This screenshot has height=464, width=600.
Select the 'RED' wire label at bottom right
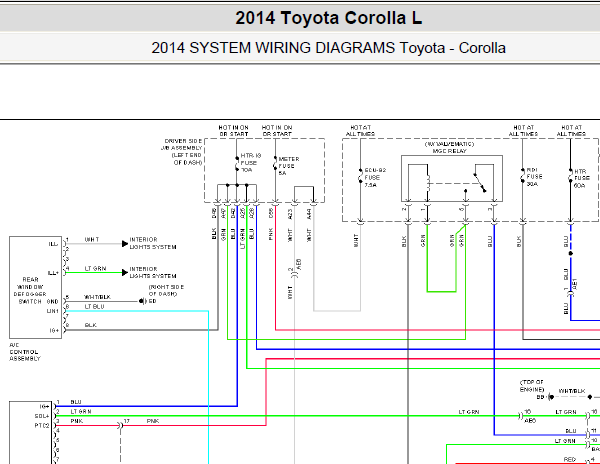tap(570, 459)
